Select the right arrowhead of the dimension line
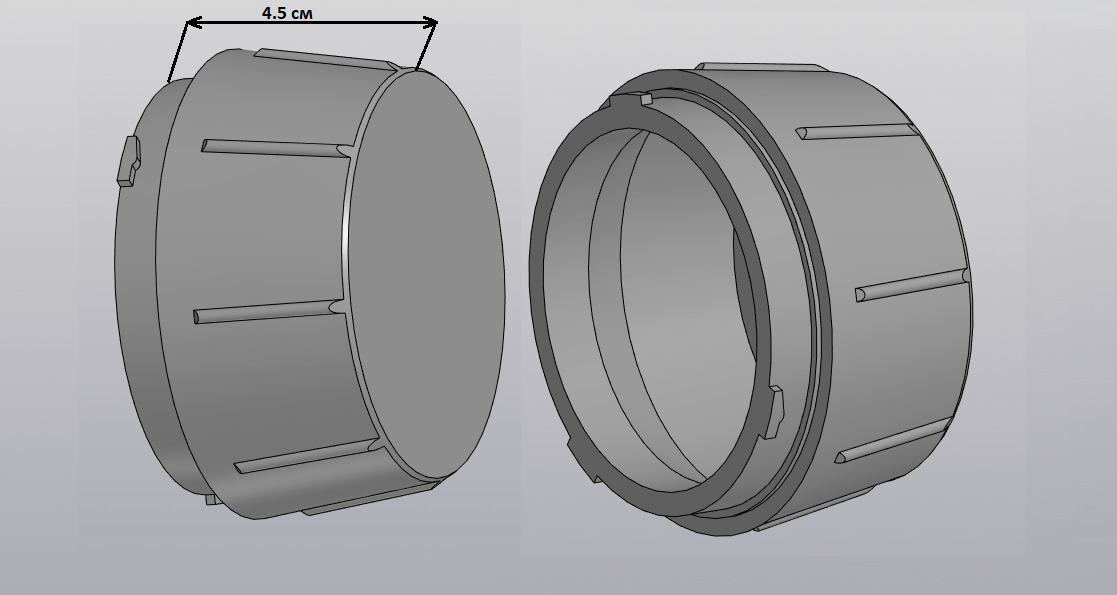Viewport: 1117px width, 595px height. coord(430,22)
